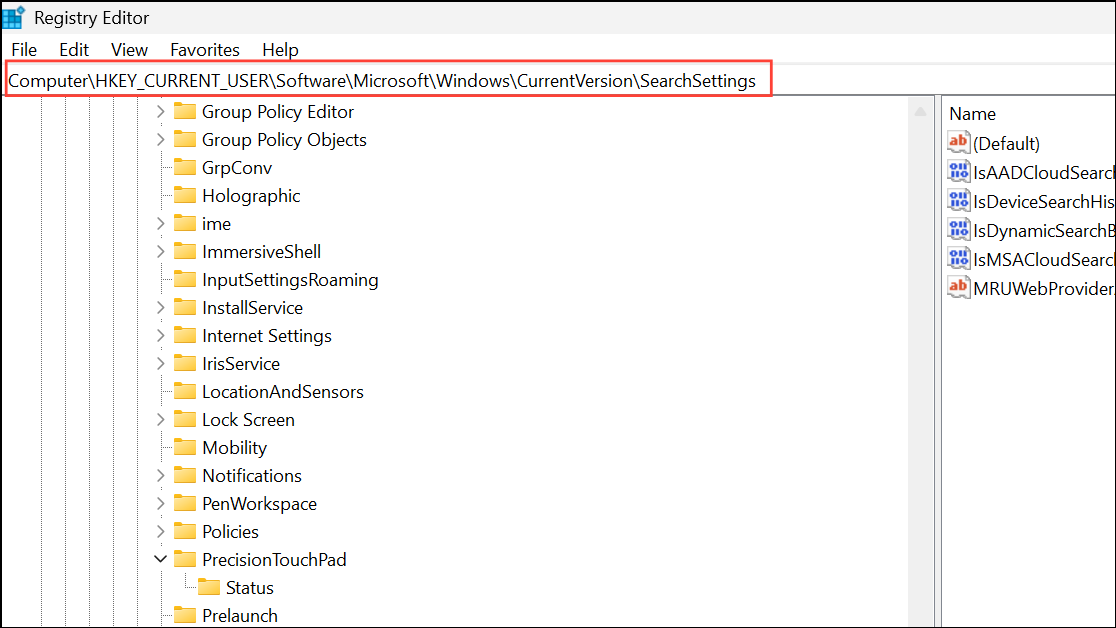Select the IsDeviceSearchHis value name

[1044, 202]
